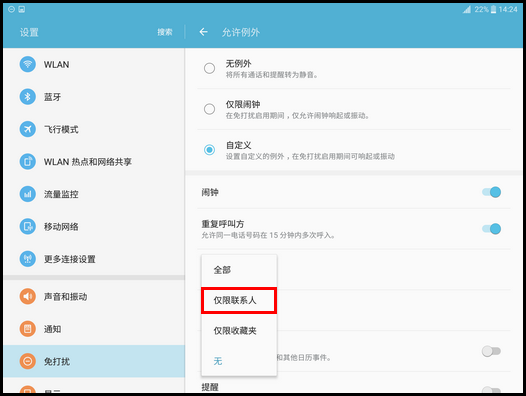Screen dimensions: 526x396
Task: Tap the notification icon for 通知
Action: coord(28,329)
